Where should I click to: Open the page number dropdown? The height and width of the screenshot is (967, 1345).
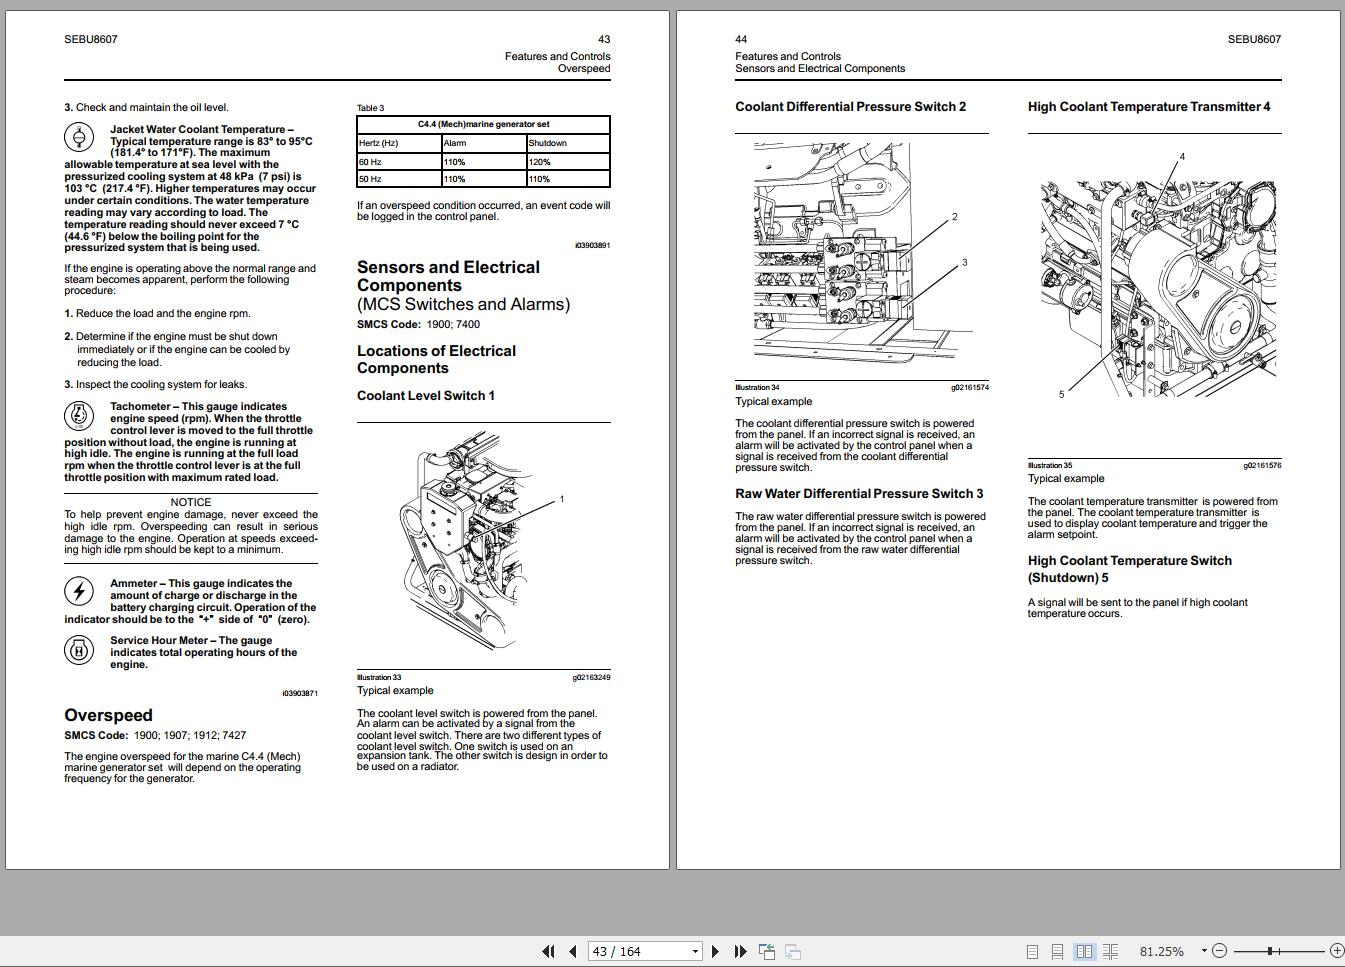tap(694, 951)
